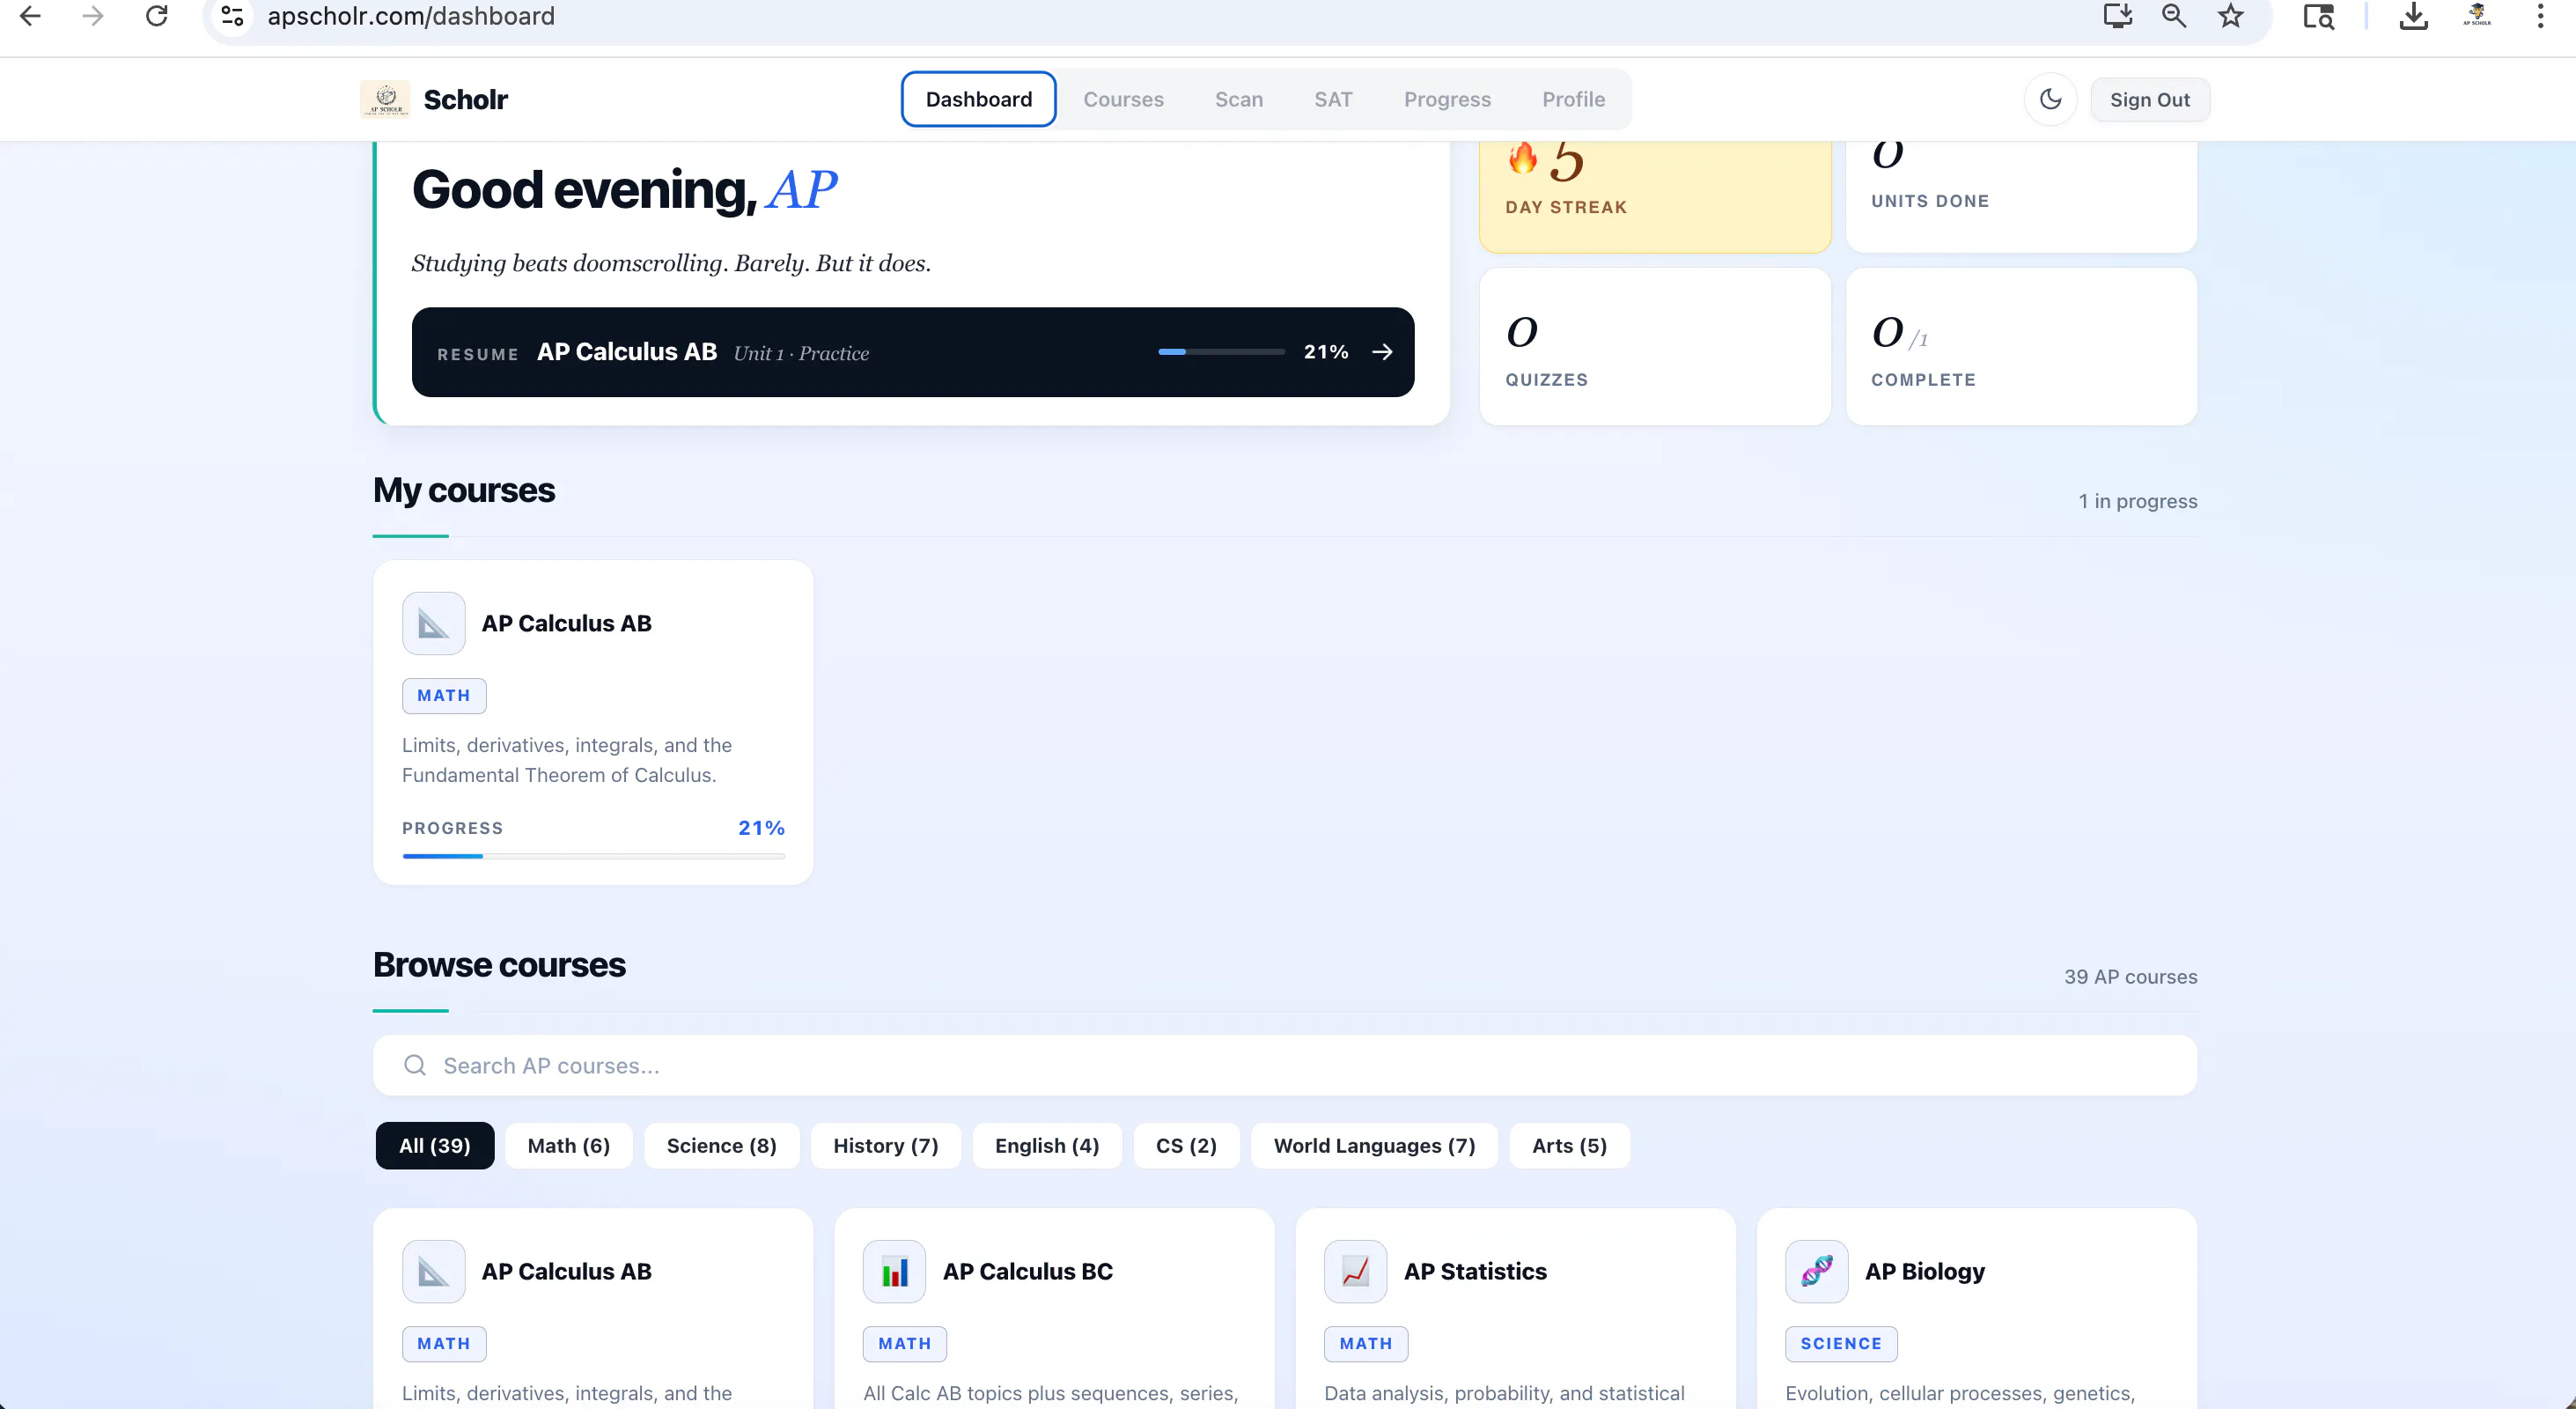Open the zoom magnifier icon in address bar
Screen dimensions: 2576x1409
tap(2173, 16)
